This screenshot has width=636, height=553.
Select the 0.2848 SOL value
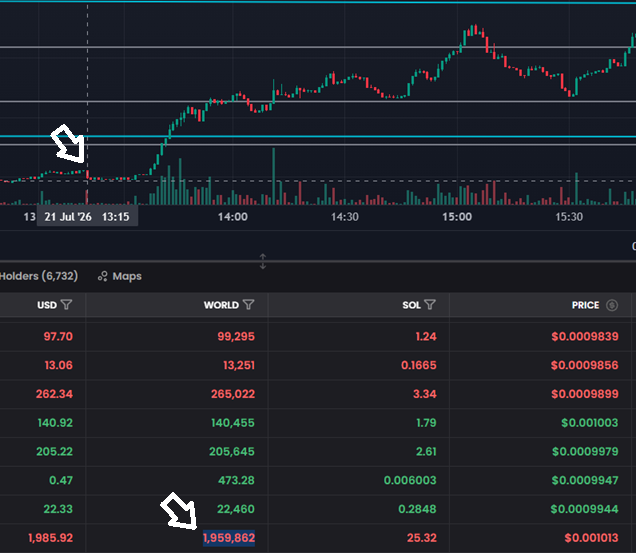coord(417,509)
